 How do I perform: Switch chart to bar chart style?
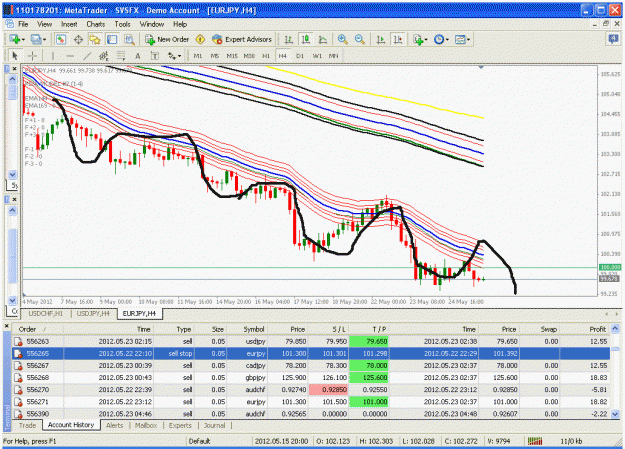[x=288, y=39]
